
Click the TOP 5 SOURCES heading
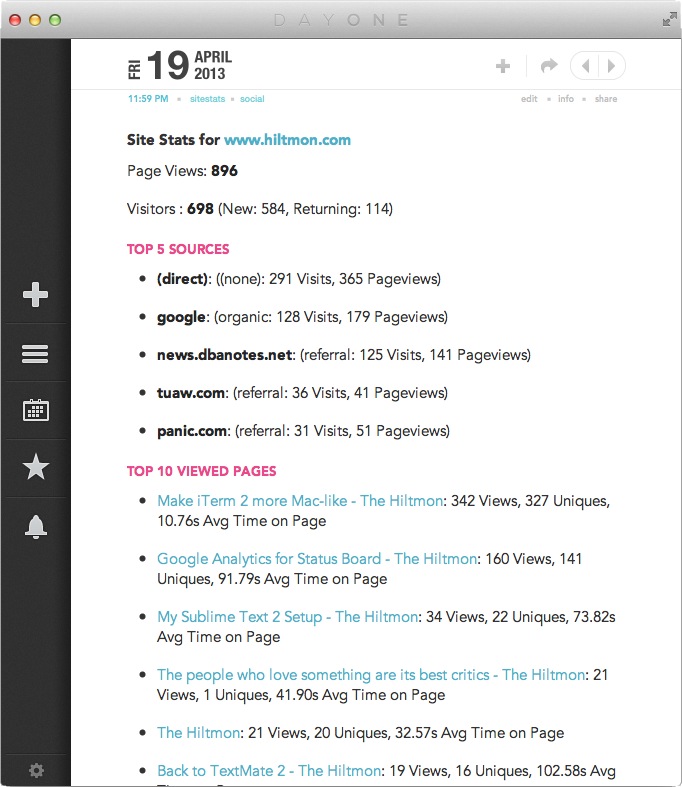point(178,249)
